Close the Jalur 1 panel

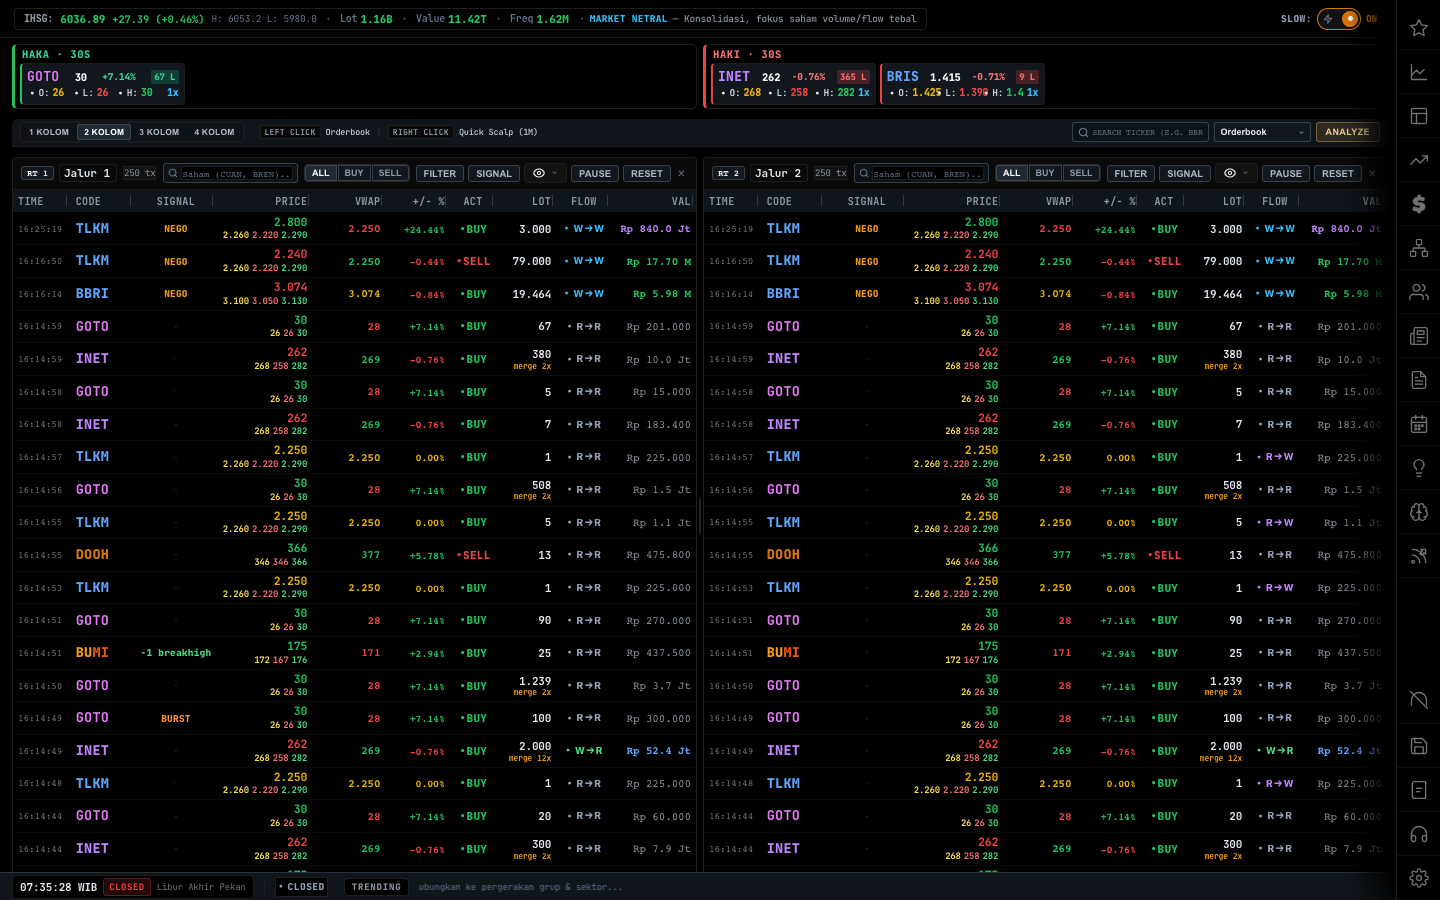pos(682,173)
